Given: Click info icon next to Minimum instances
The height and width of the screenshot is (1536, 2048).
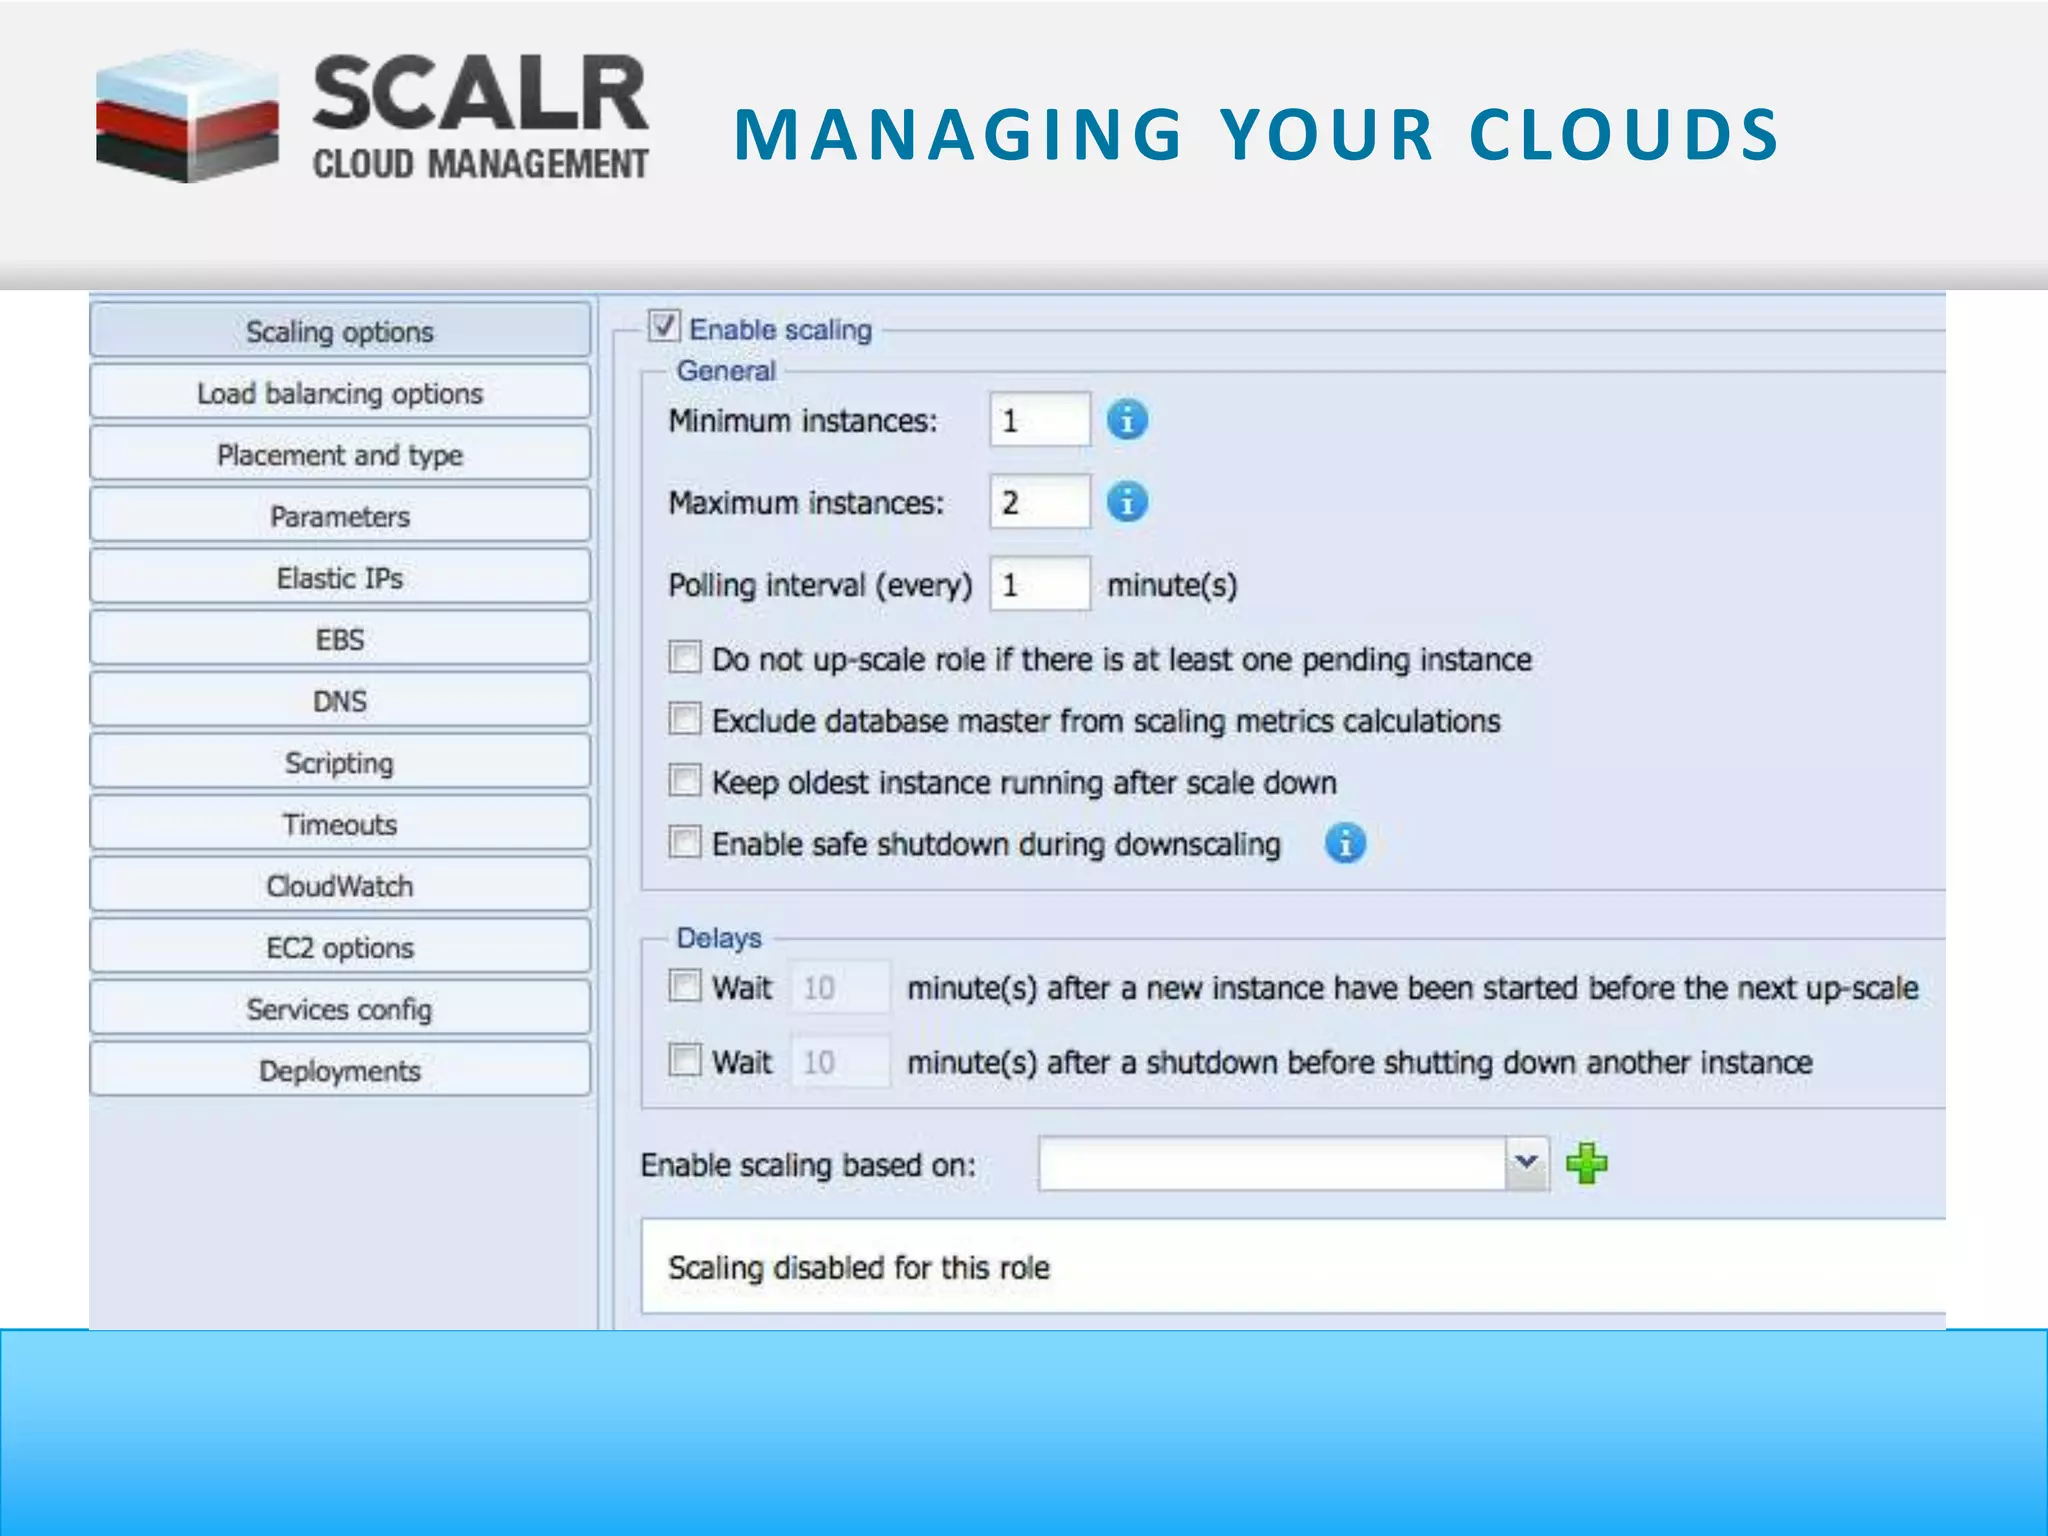Looking at the screenshot, I should pyautogui.click(x=1127, y=420).
